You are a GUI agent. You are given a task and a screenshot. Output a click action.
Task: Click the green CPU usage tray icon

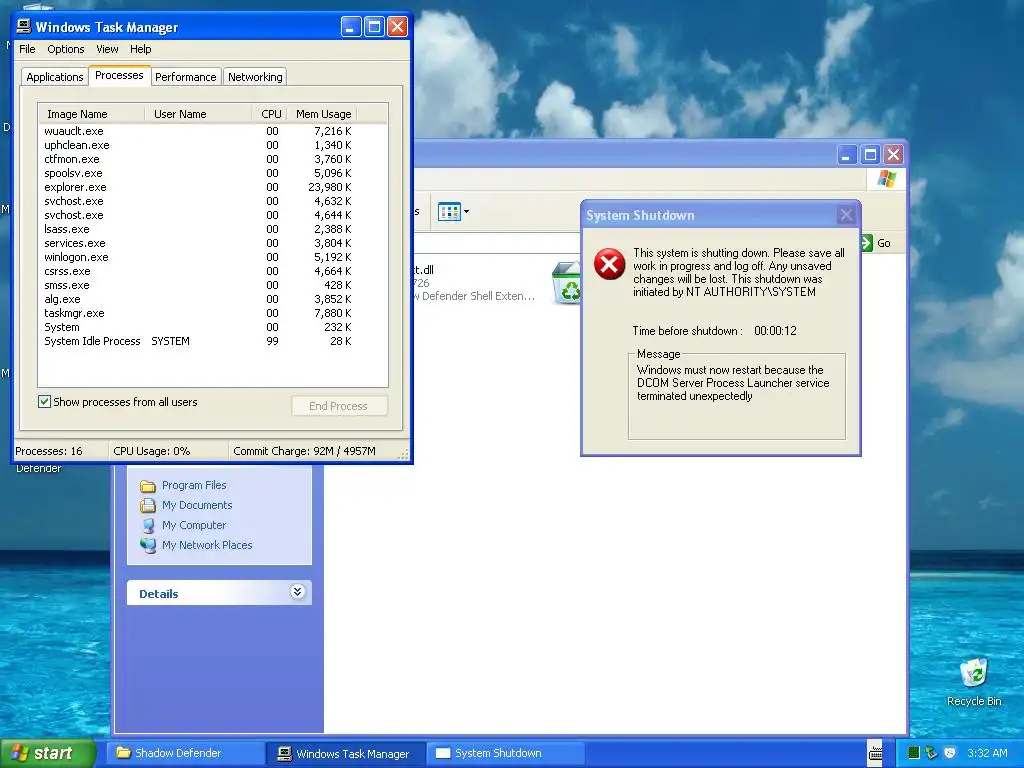(914, 753)
